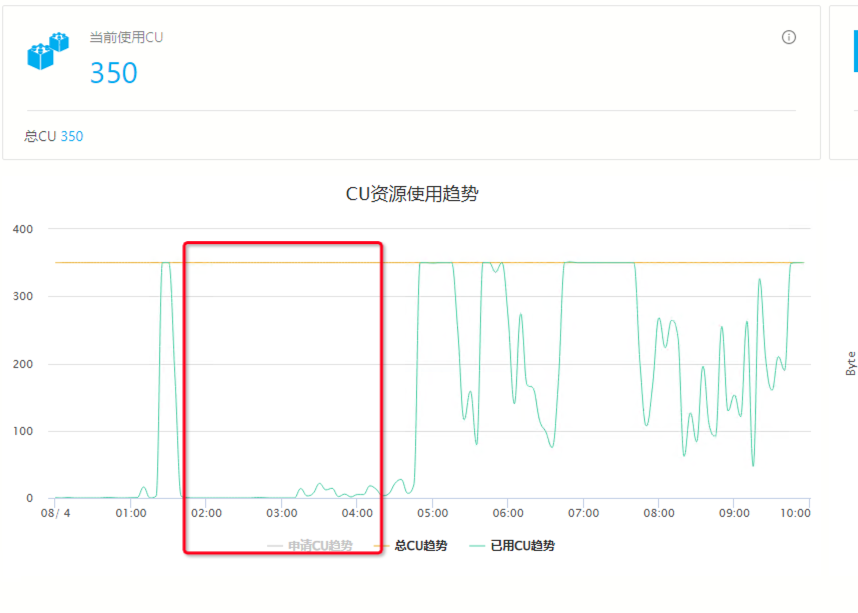Click the 01:00 x-axis label
This screenshot has height=613, width=858.
tap(131, 513)
